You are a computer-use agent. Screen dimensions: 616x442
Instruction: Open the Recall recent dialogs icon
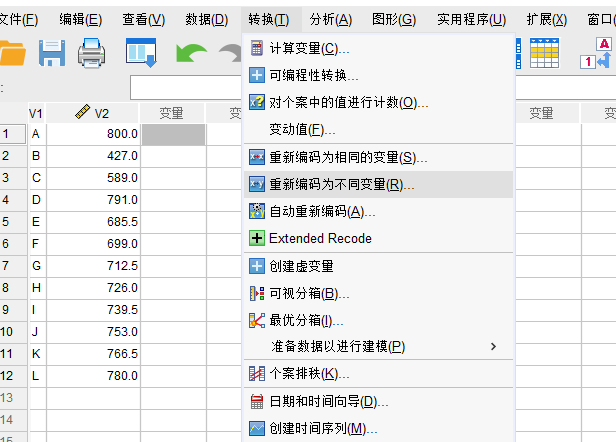point(141,53)
